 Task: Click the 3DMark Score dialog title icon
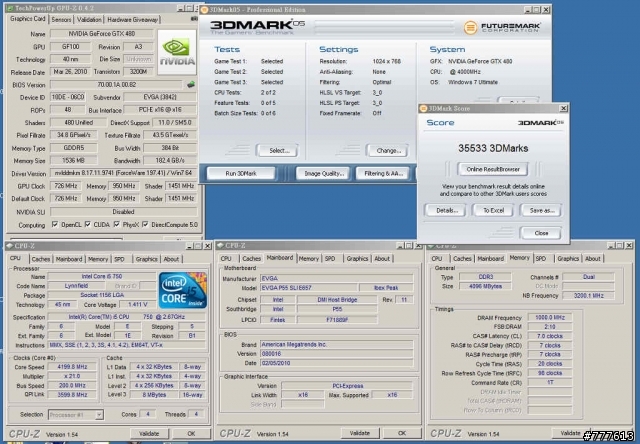[423, 108]
